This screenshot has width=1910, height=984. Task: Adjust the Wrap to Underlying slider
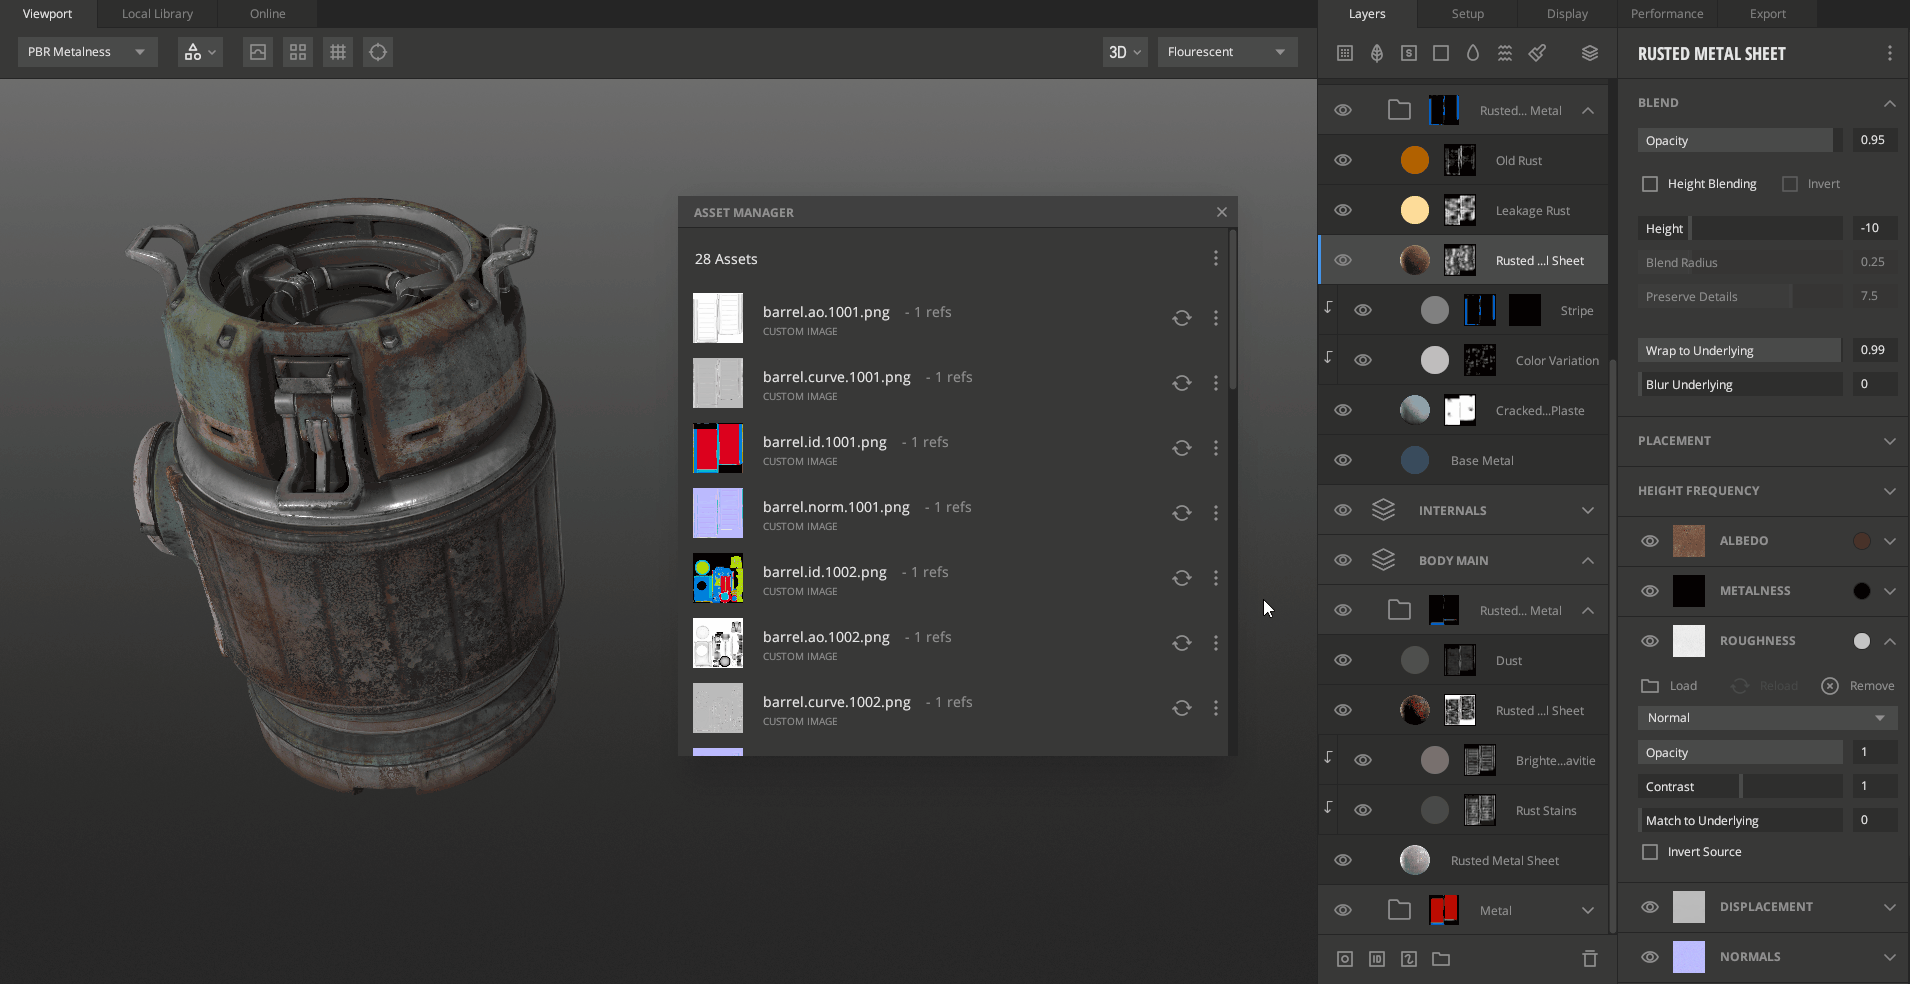point(1740,351)
